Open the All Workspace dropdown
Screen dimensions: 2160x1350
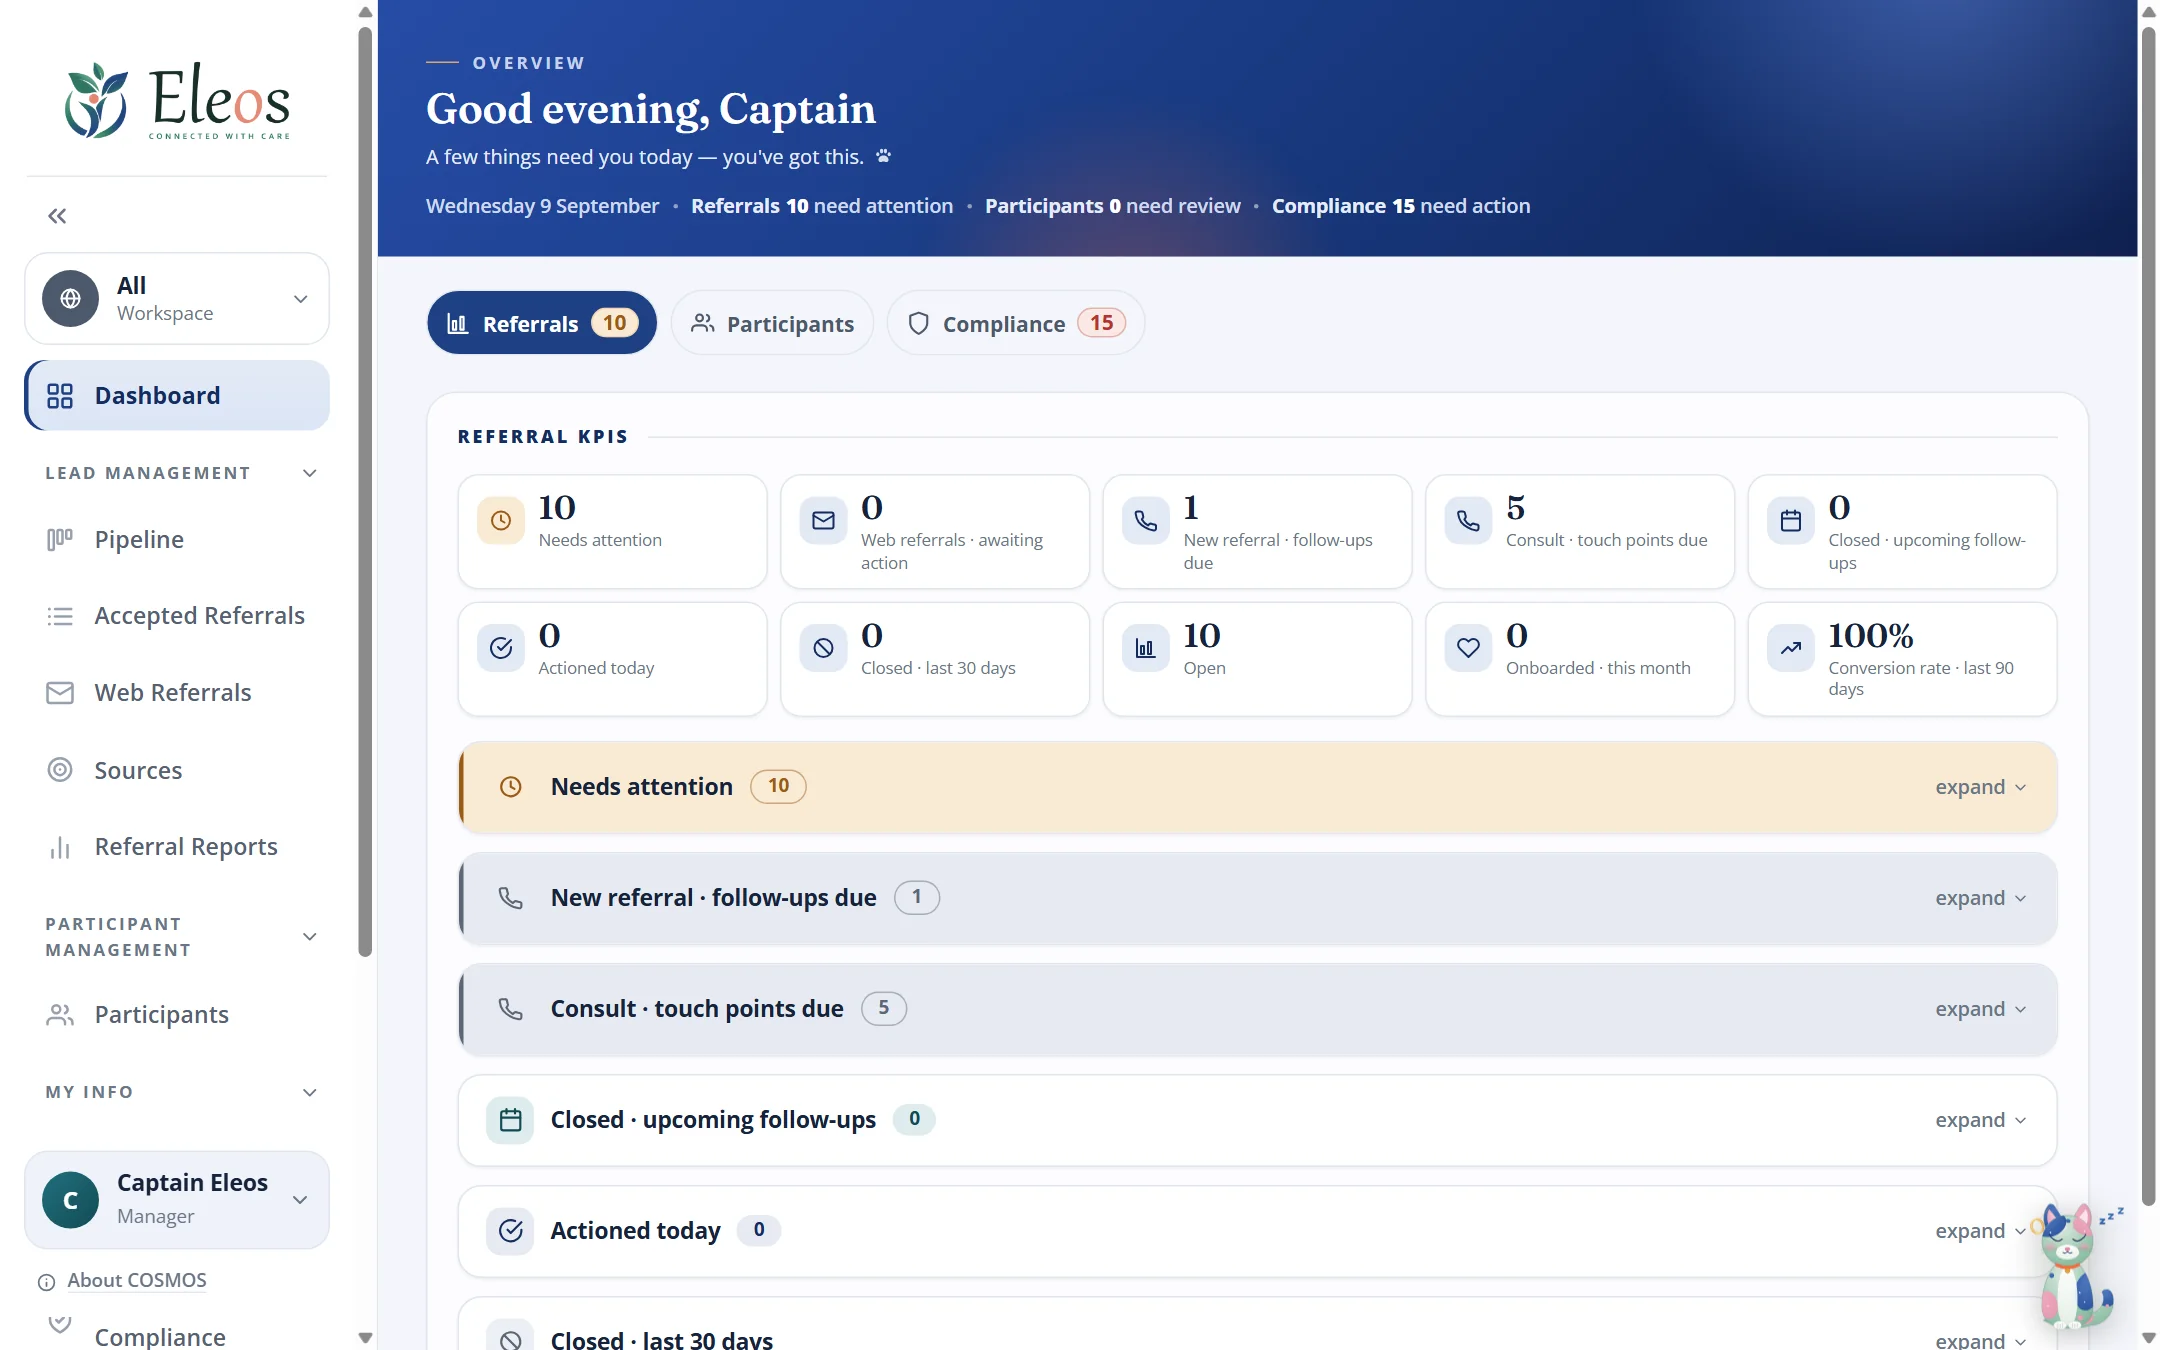pos(177,298)
